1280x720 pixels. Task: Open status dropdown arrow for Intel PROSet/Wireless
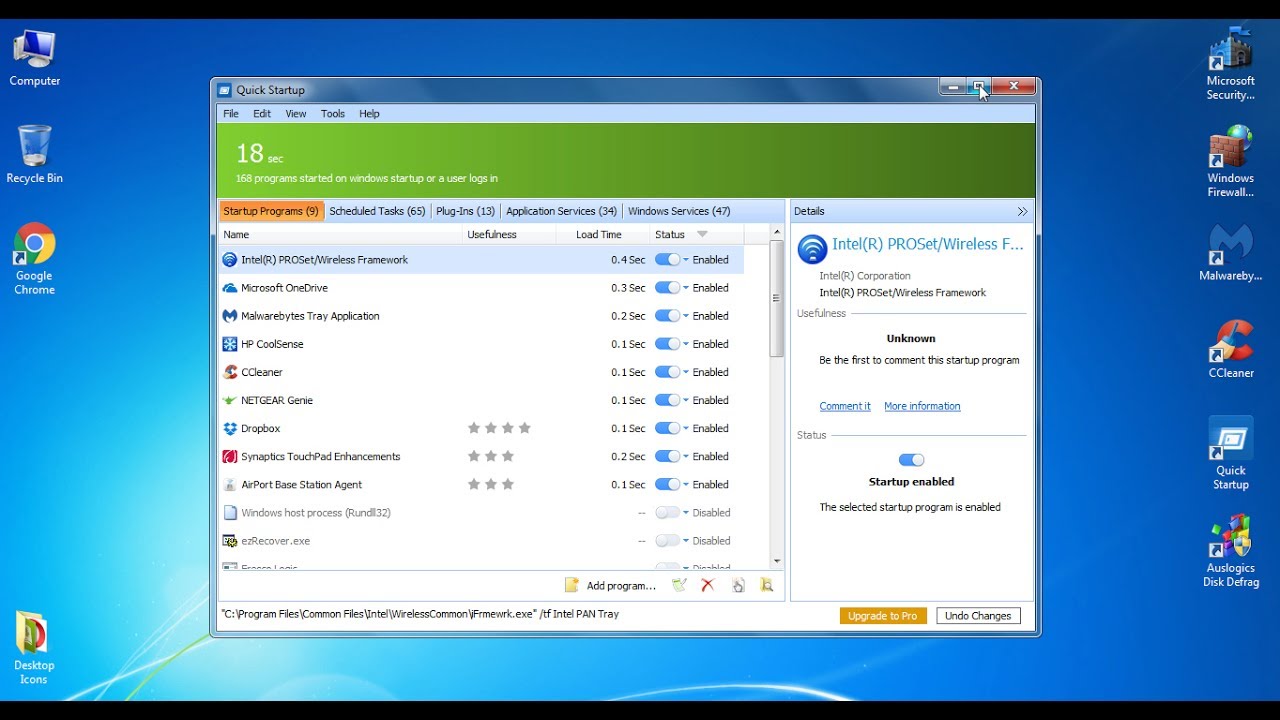[686, 260]
